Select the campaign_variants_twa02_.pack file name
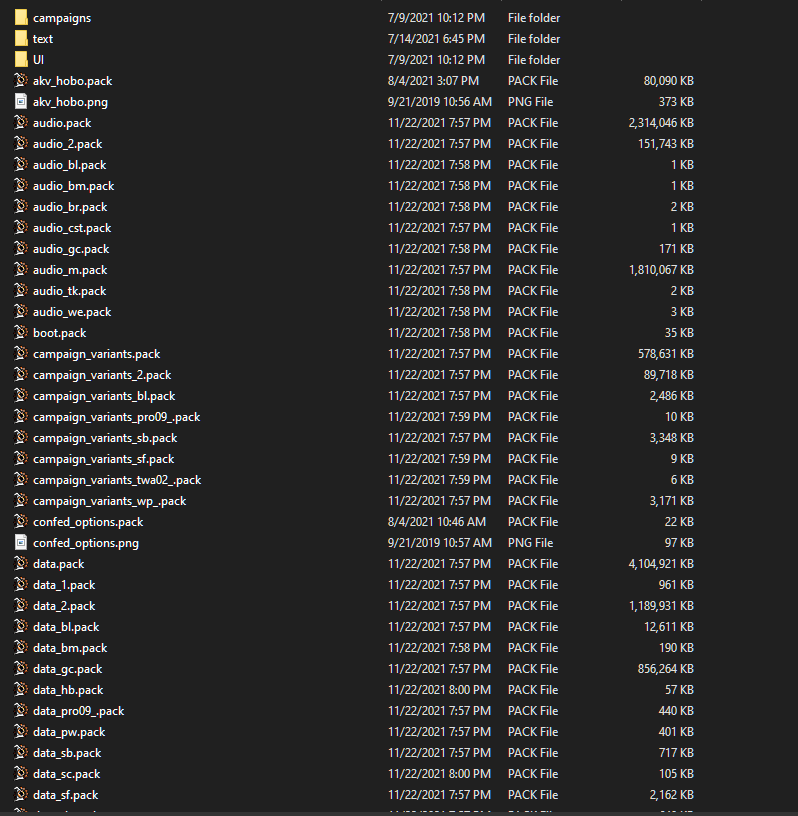The width and height of the screenshot is (798, 816). (x=116, y=480)
